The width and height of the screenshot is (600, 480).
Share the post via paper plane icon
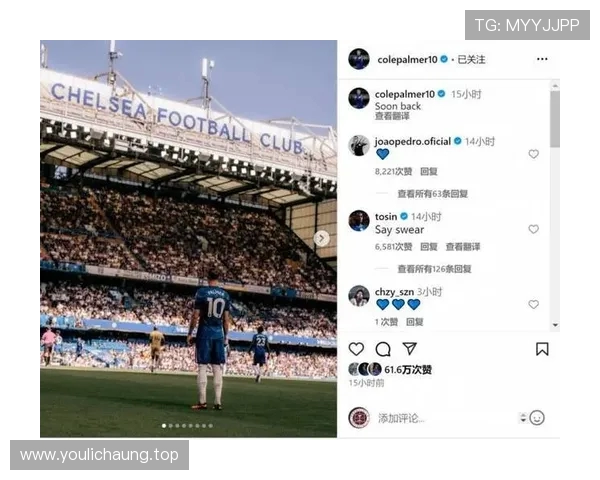(409, 348)
